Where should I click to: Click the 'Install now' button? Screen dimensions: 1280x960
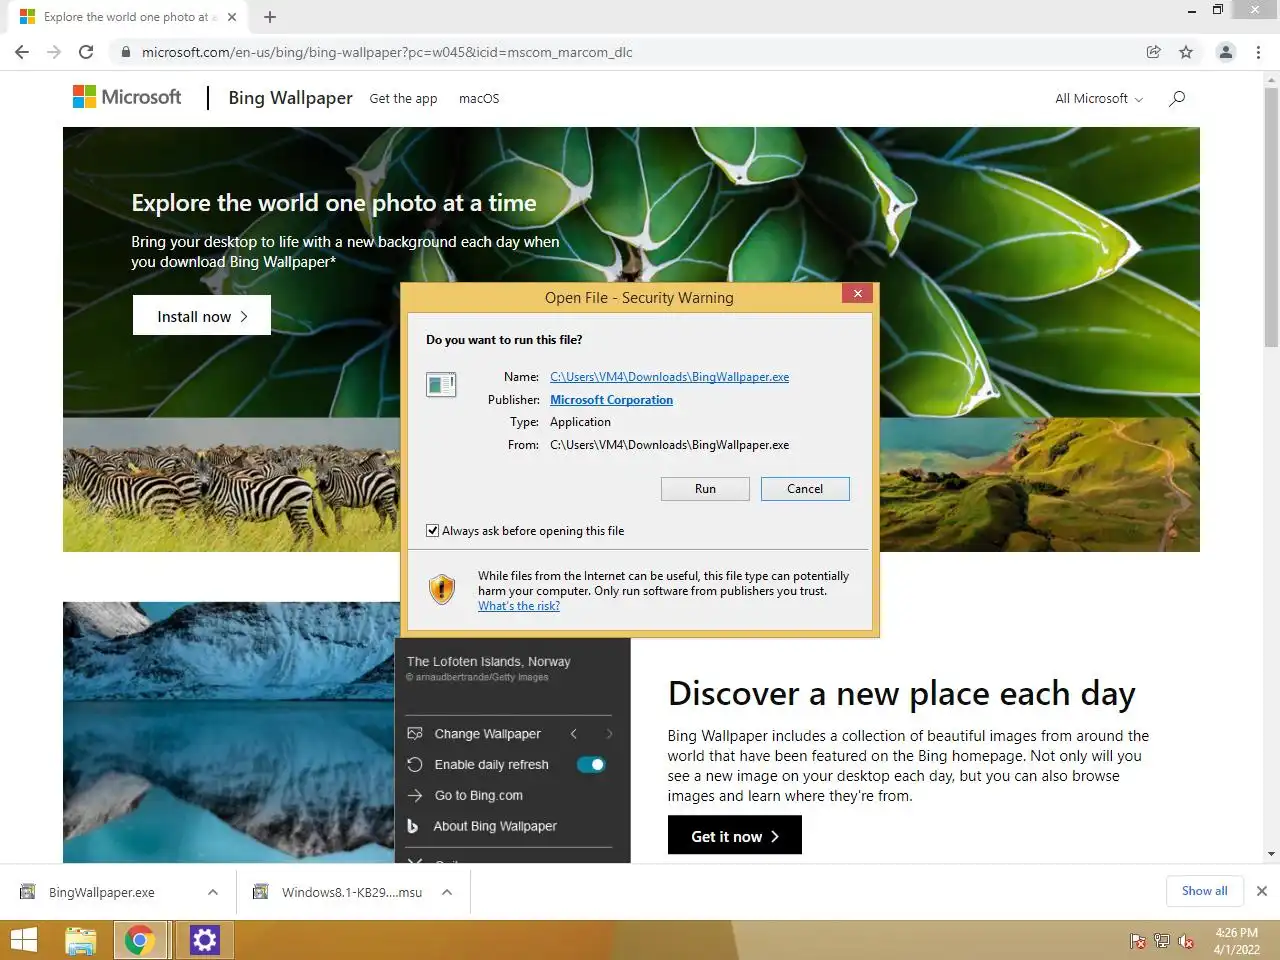202,315
